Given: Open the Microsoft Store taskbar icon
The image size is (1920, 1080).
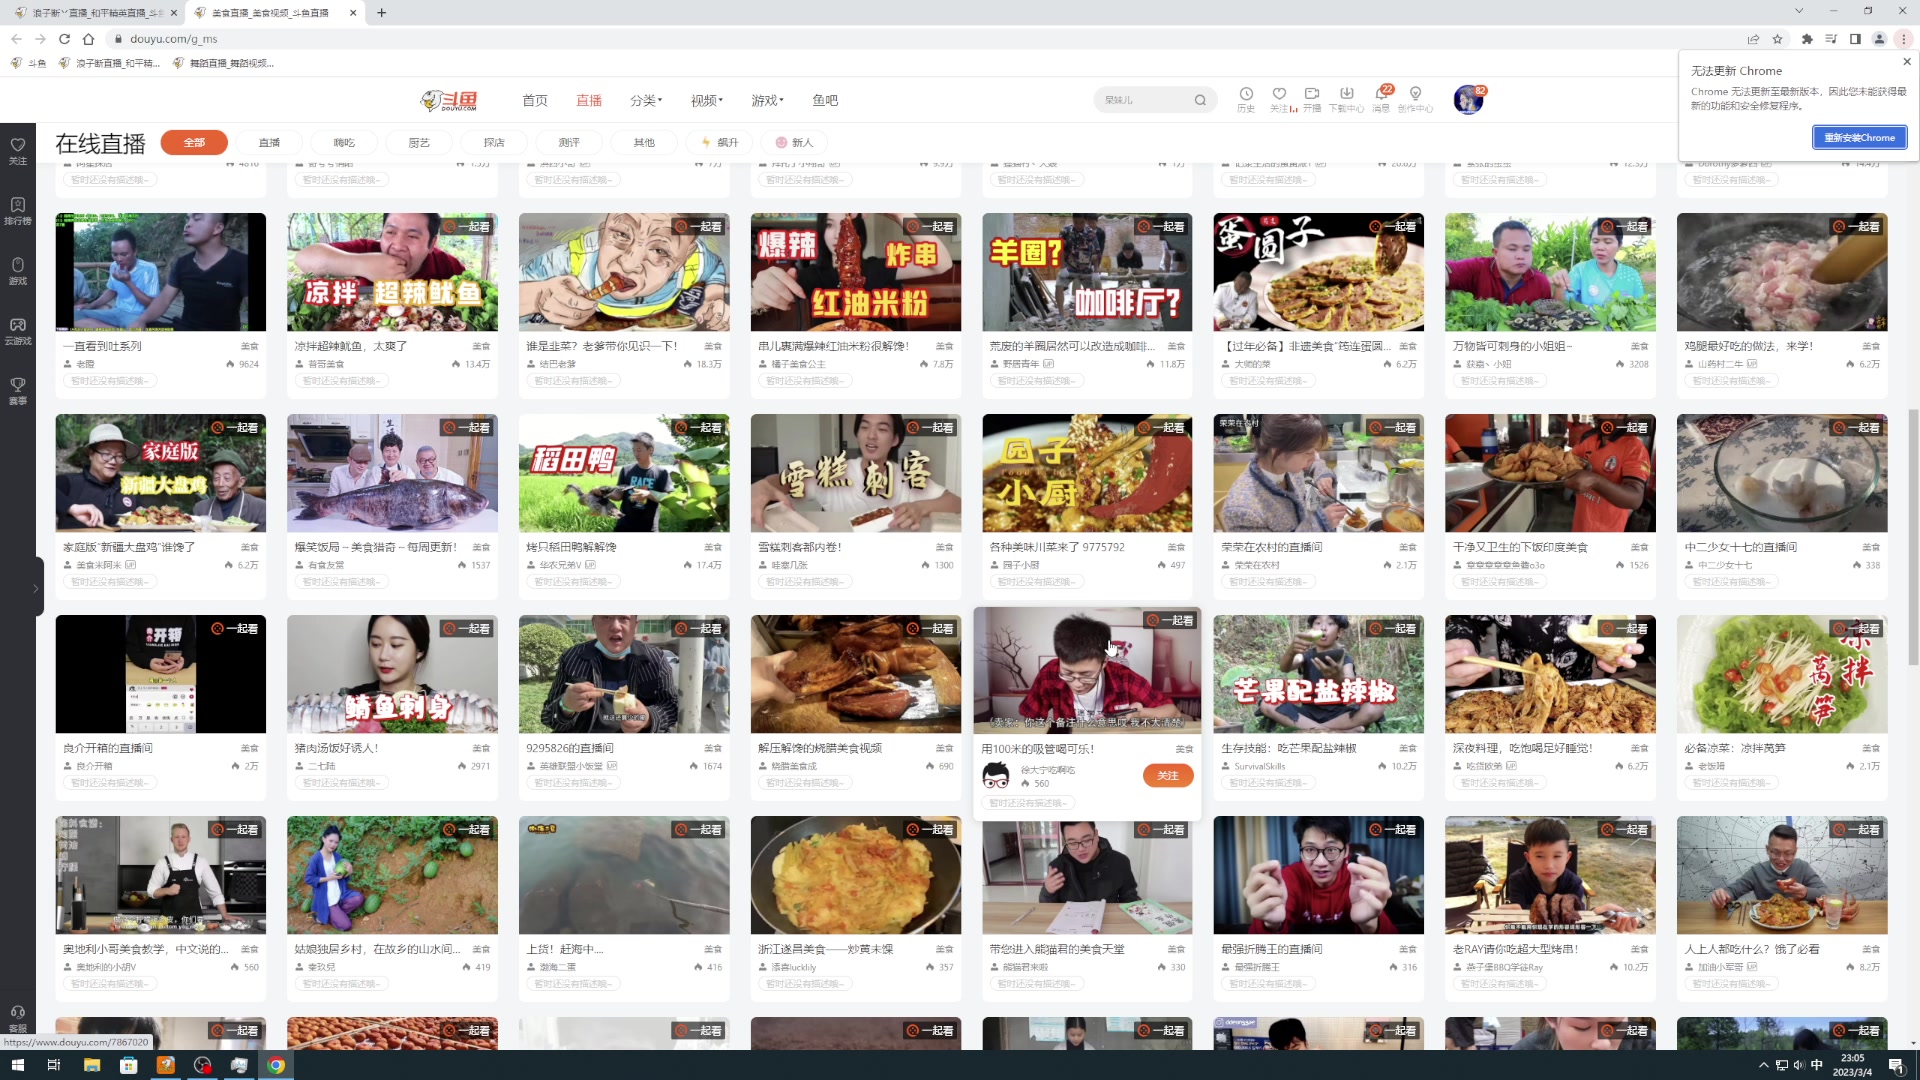Looking at the screenshot, I should click(x=128, y=1065).
